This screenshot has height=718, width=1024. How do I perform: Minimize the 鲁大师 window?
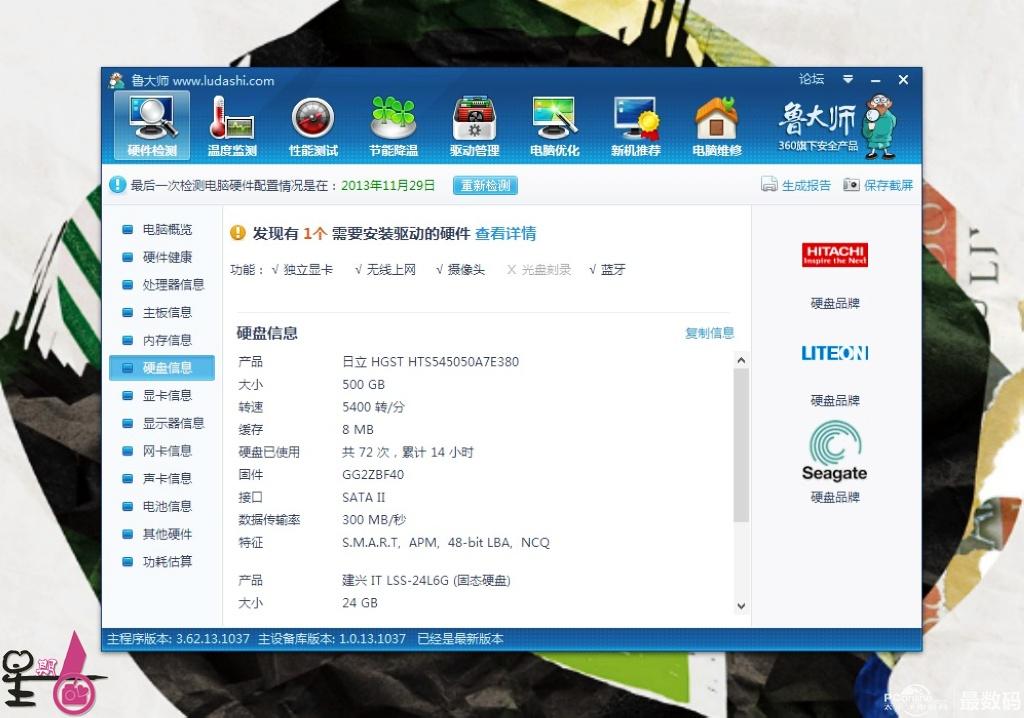pos(875,80)
